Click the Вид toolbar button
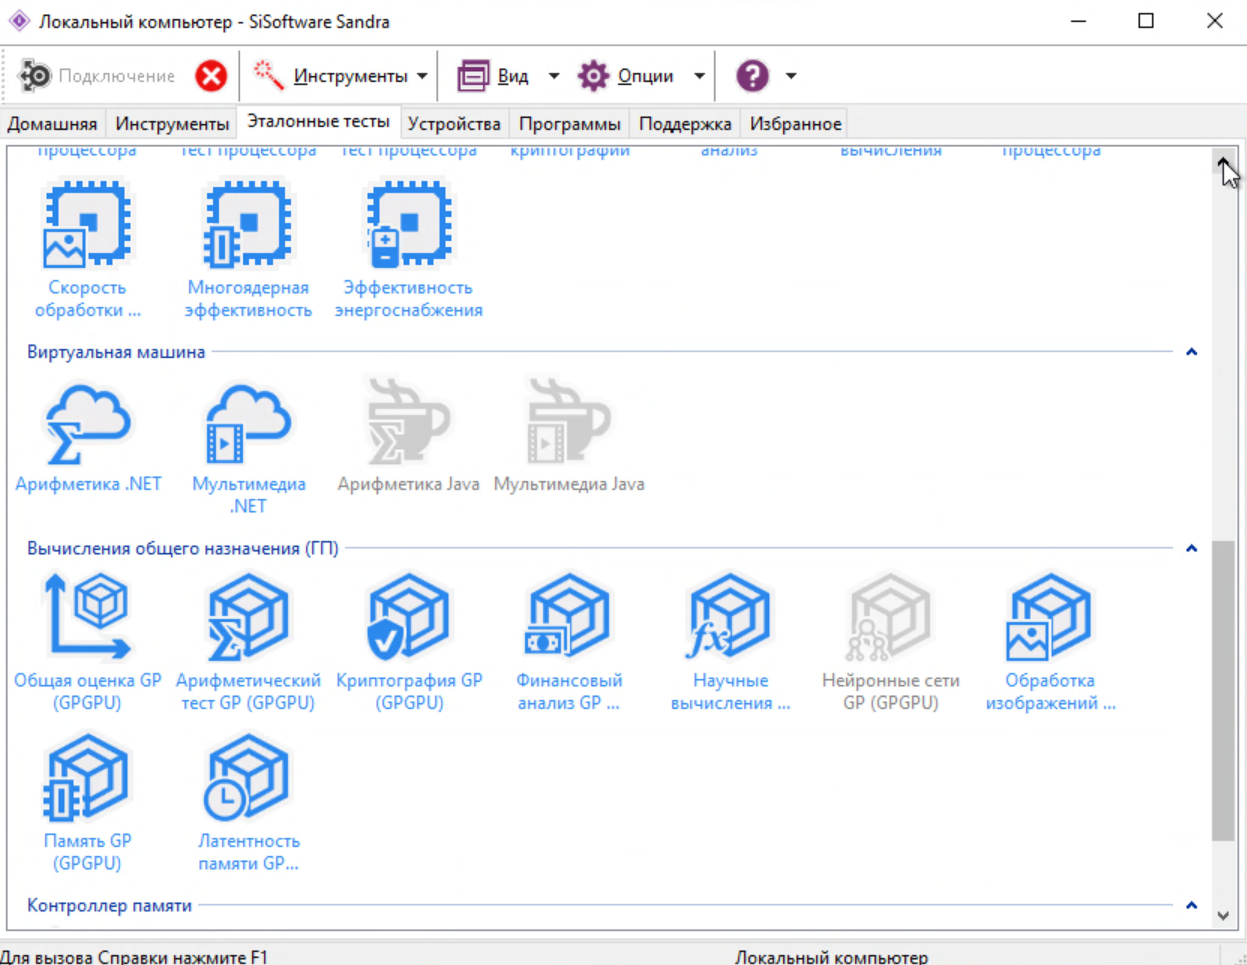Screen dimensions: 1247x965 tap(495, 76)
